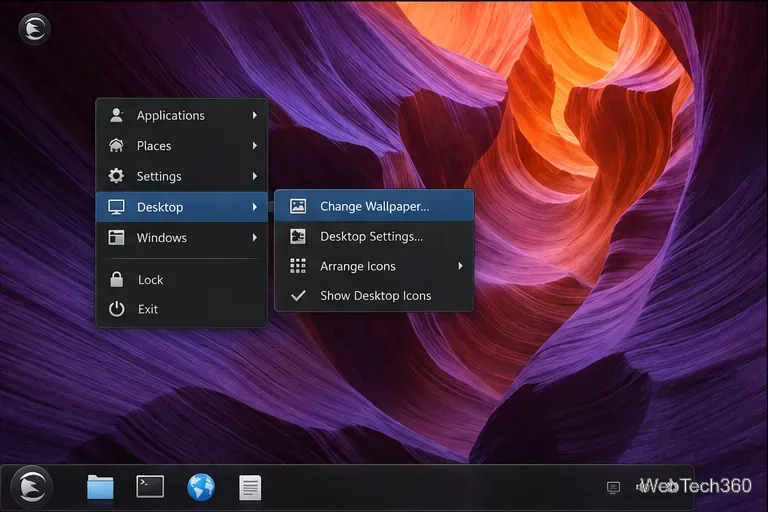Select Change Wallpaper... in the submenu

(374, 206)
